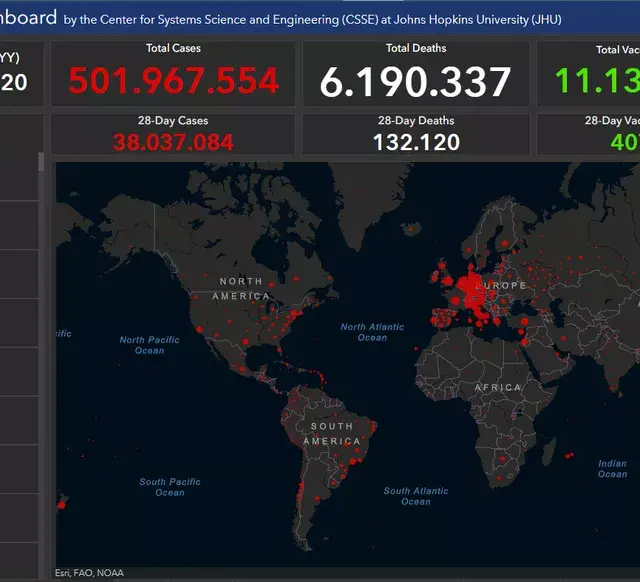
Task: Click the Africa label on the map
Action: (497, 387)
